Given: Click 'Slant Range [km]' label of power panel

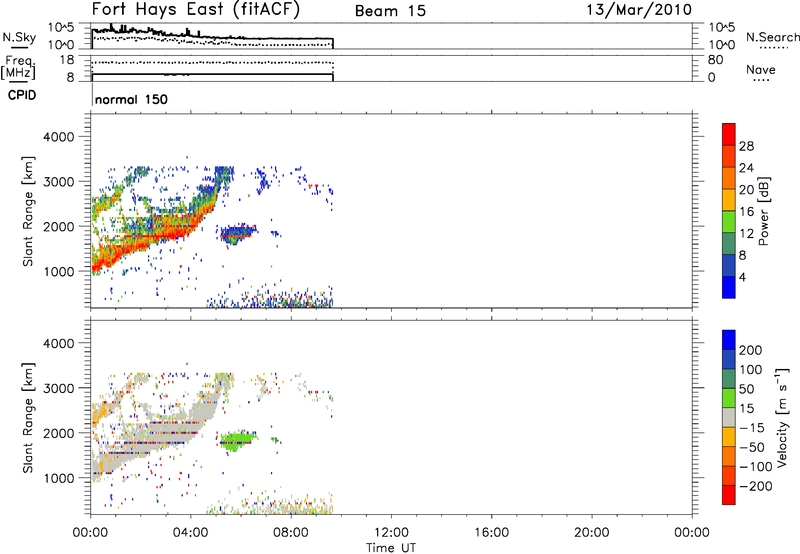Looking at the screenshot, I should (x=28, y=211).
